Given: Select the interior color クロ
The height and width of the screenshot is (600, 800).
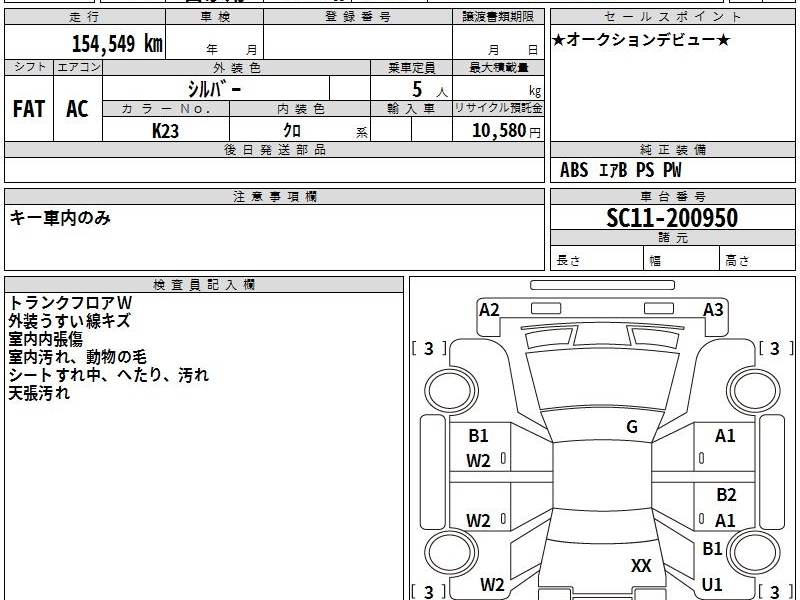Looking at the screenshot, I should (292, 131).
